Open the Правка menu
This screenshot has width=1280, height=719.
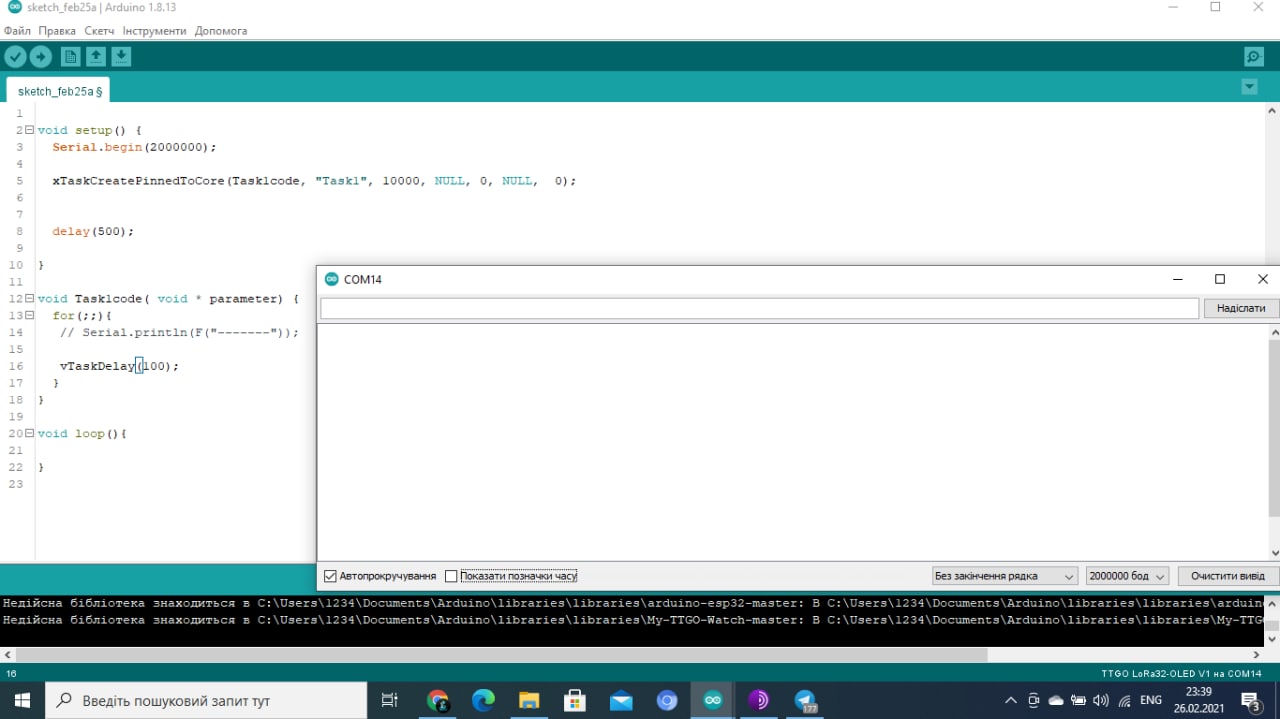click(x=57, y=31)
